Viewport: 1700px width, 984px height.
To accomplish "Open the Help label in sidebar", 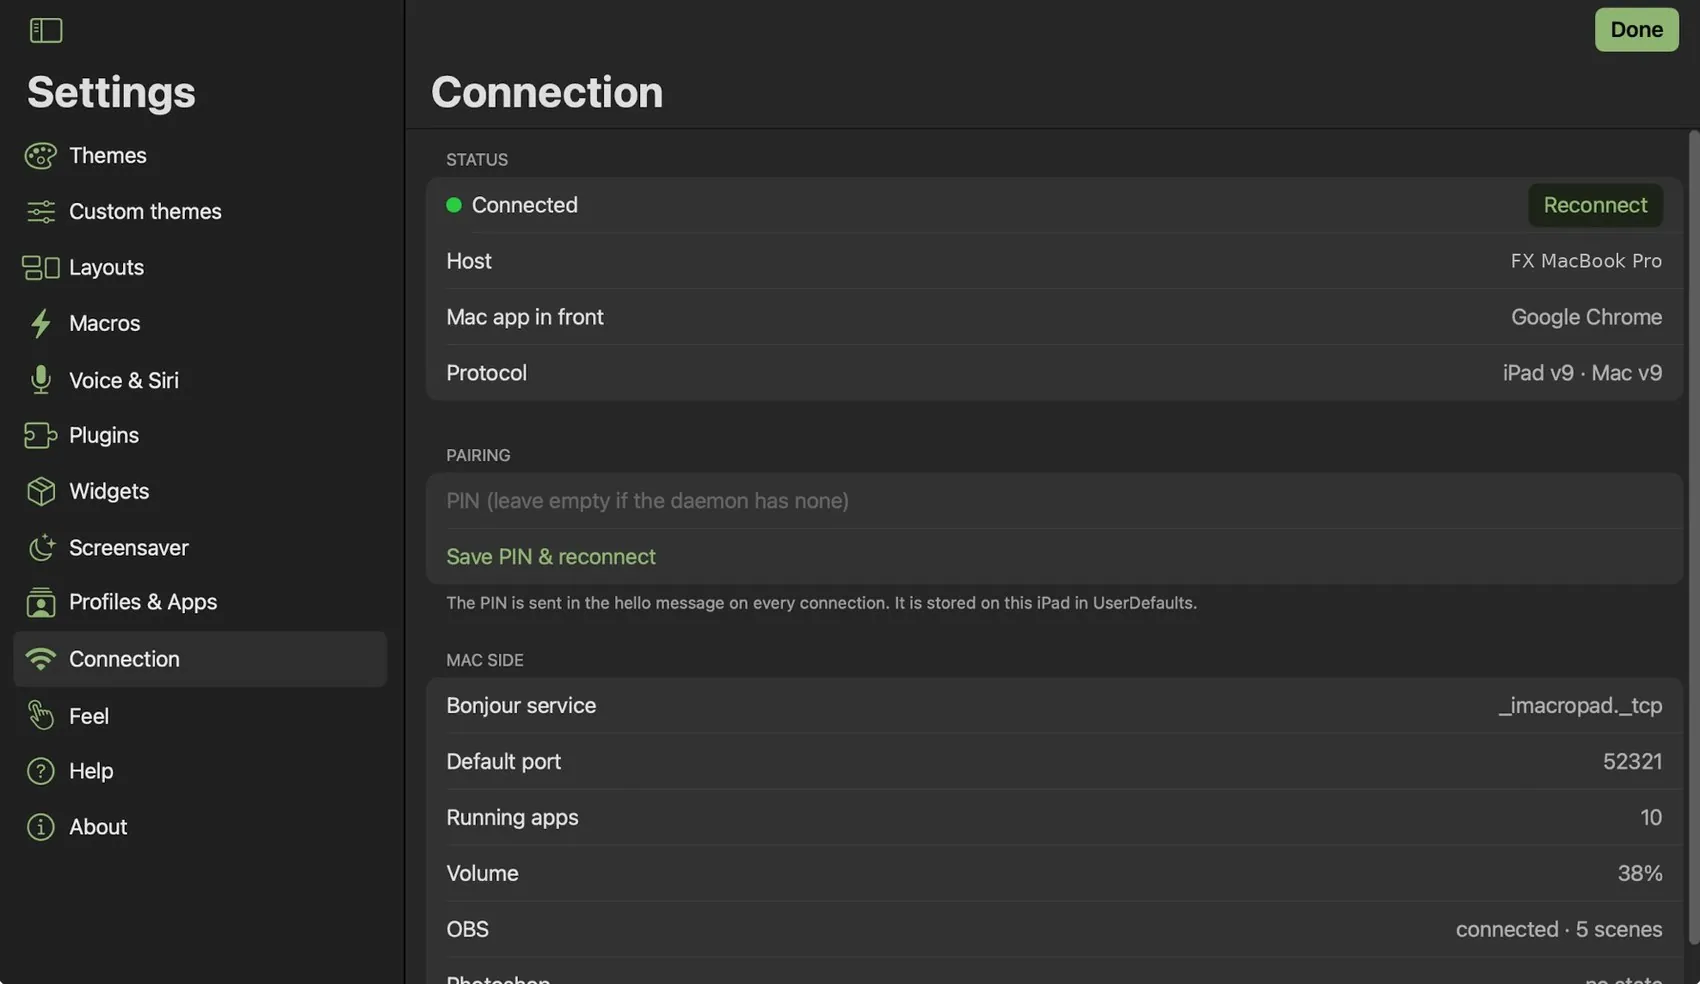I will (x=91, y=771).
